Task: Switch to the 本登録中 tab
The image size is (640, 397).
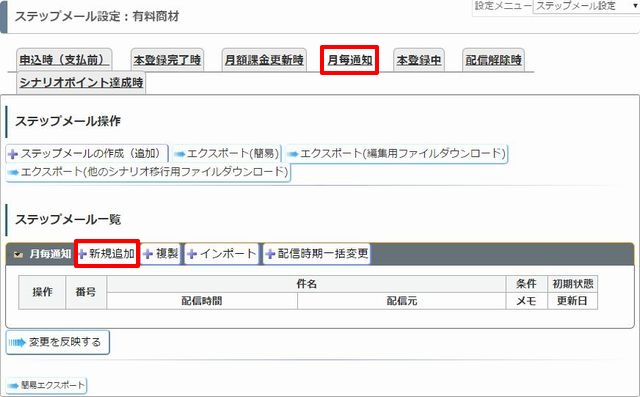Action: click(x=419, y=60)
